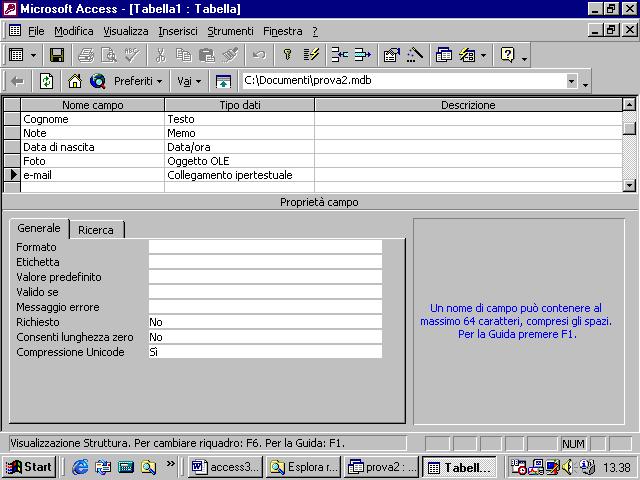This screenshot has width=640, height=480.
Task: Click the Delete Rows icon
Action: pos(362,55)
